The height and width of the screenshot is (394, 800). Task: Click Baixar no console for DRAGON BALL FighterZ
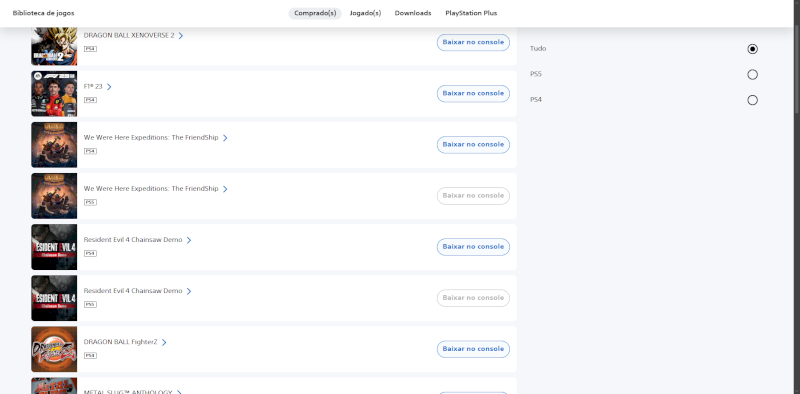[x=473, y=349]
